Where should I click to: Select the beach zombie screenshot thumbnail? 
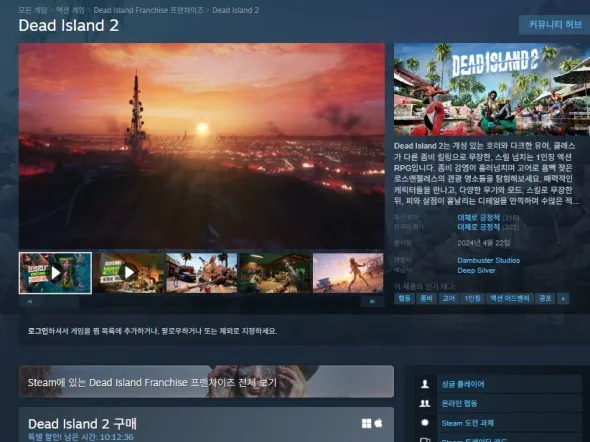click(348, 273)
